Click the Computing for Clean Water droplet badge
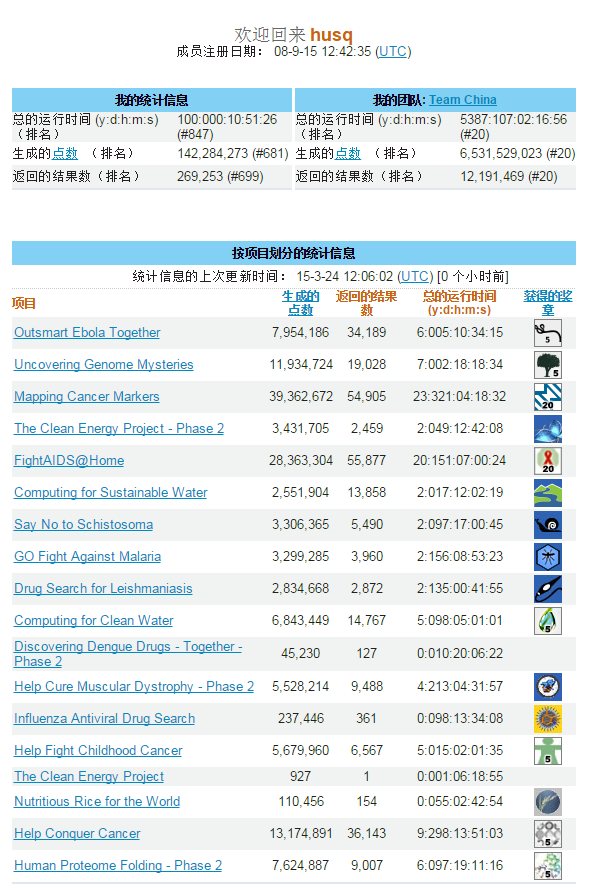596x892 pixels. [x=548, y=621]
